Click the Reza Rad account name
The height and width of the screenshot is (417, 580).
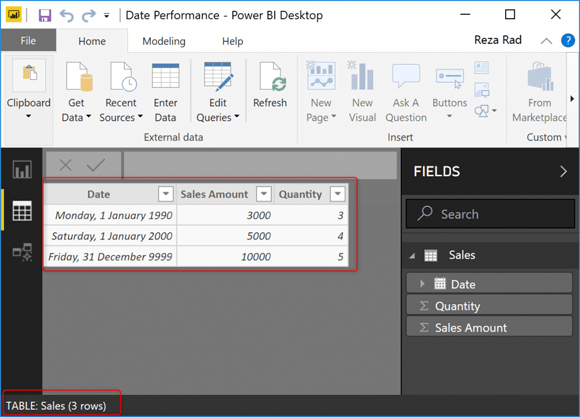pos(498,40)
